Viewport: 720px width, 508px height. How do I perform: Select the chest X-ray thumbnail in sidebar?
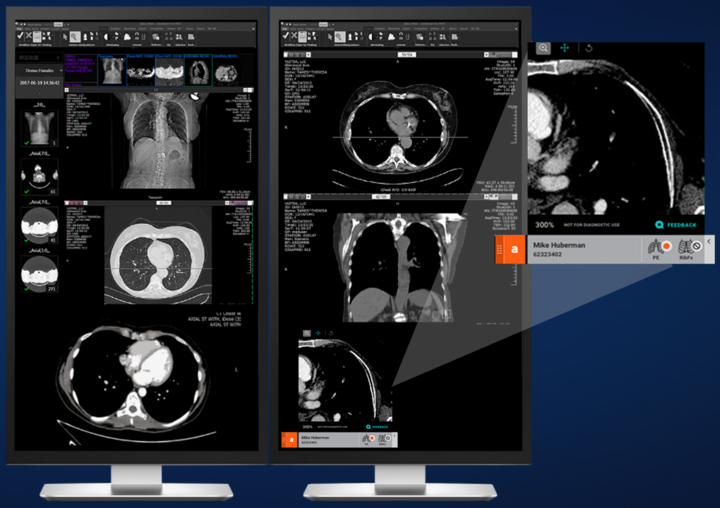click(36, 127)
